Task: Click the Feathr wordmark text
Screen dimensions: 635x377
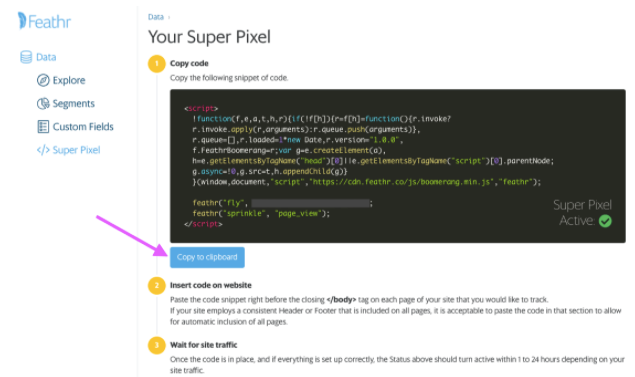Action: click(49, 21)
